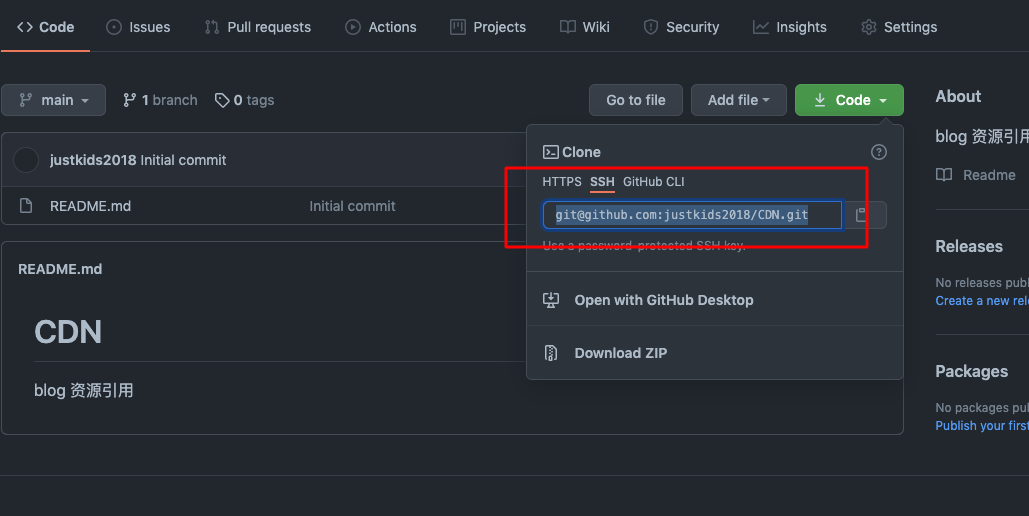Viewport: 1029px width, 516px height.
Task: Click the tag icon next to 0 tags
Action: pos(222,100)
